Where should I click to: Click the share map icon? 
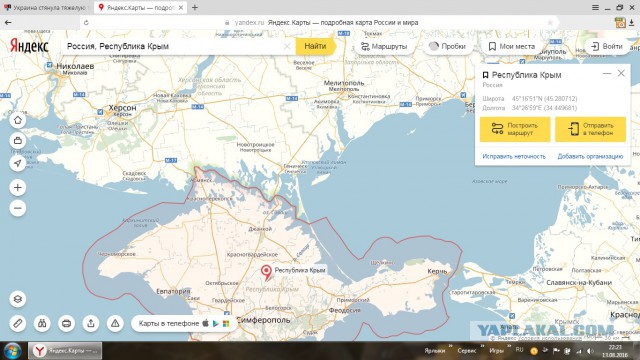pos(91,324)
